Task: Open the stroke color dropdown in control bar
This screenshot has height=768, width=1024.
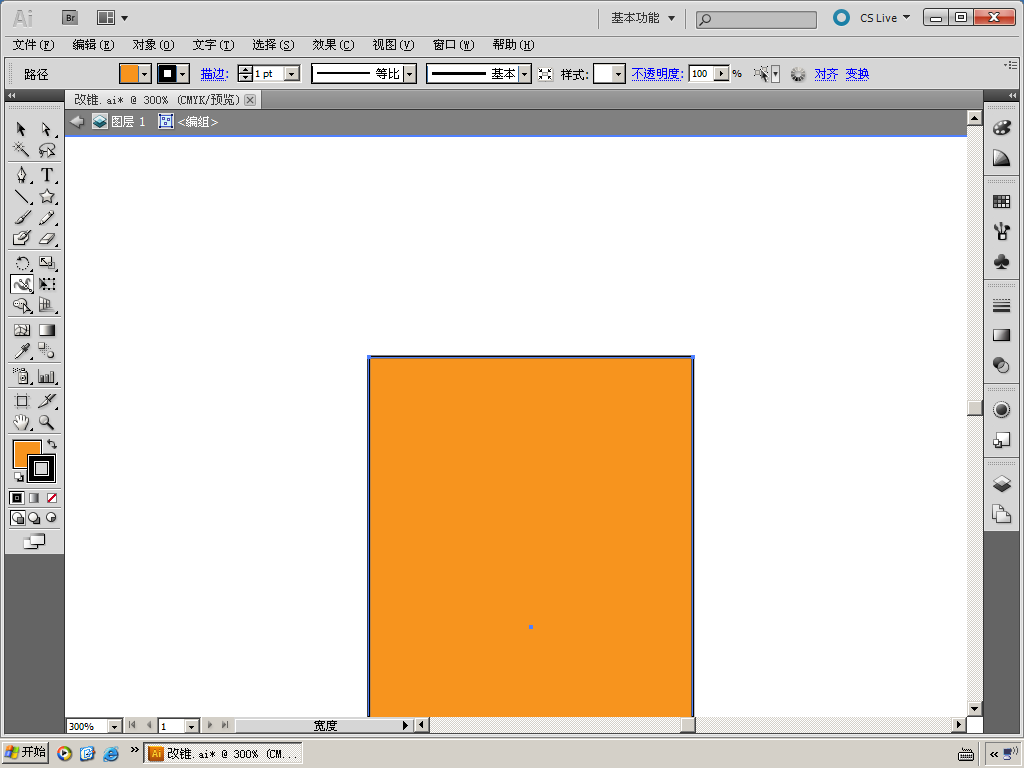Action: coord(183,74)
